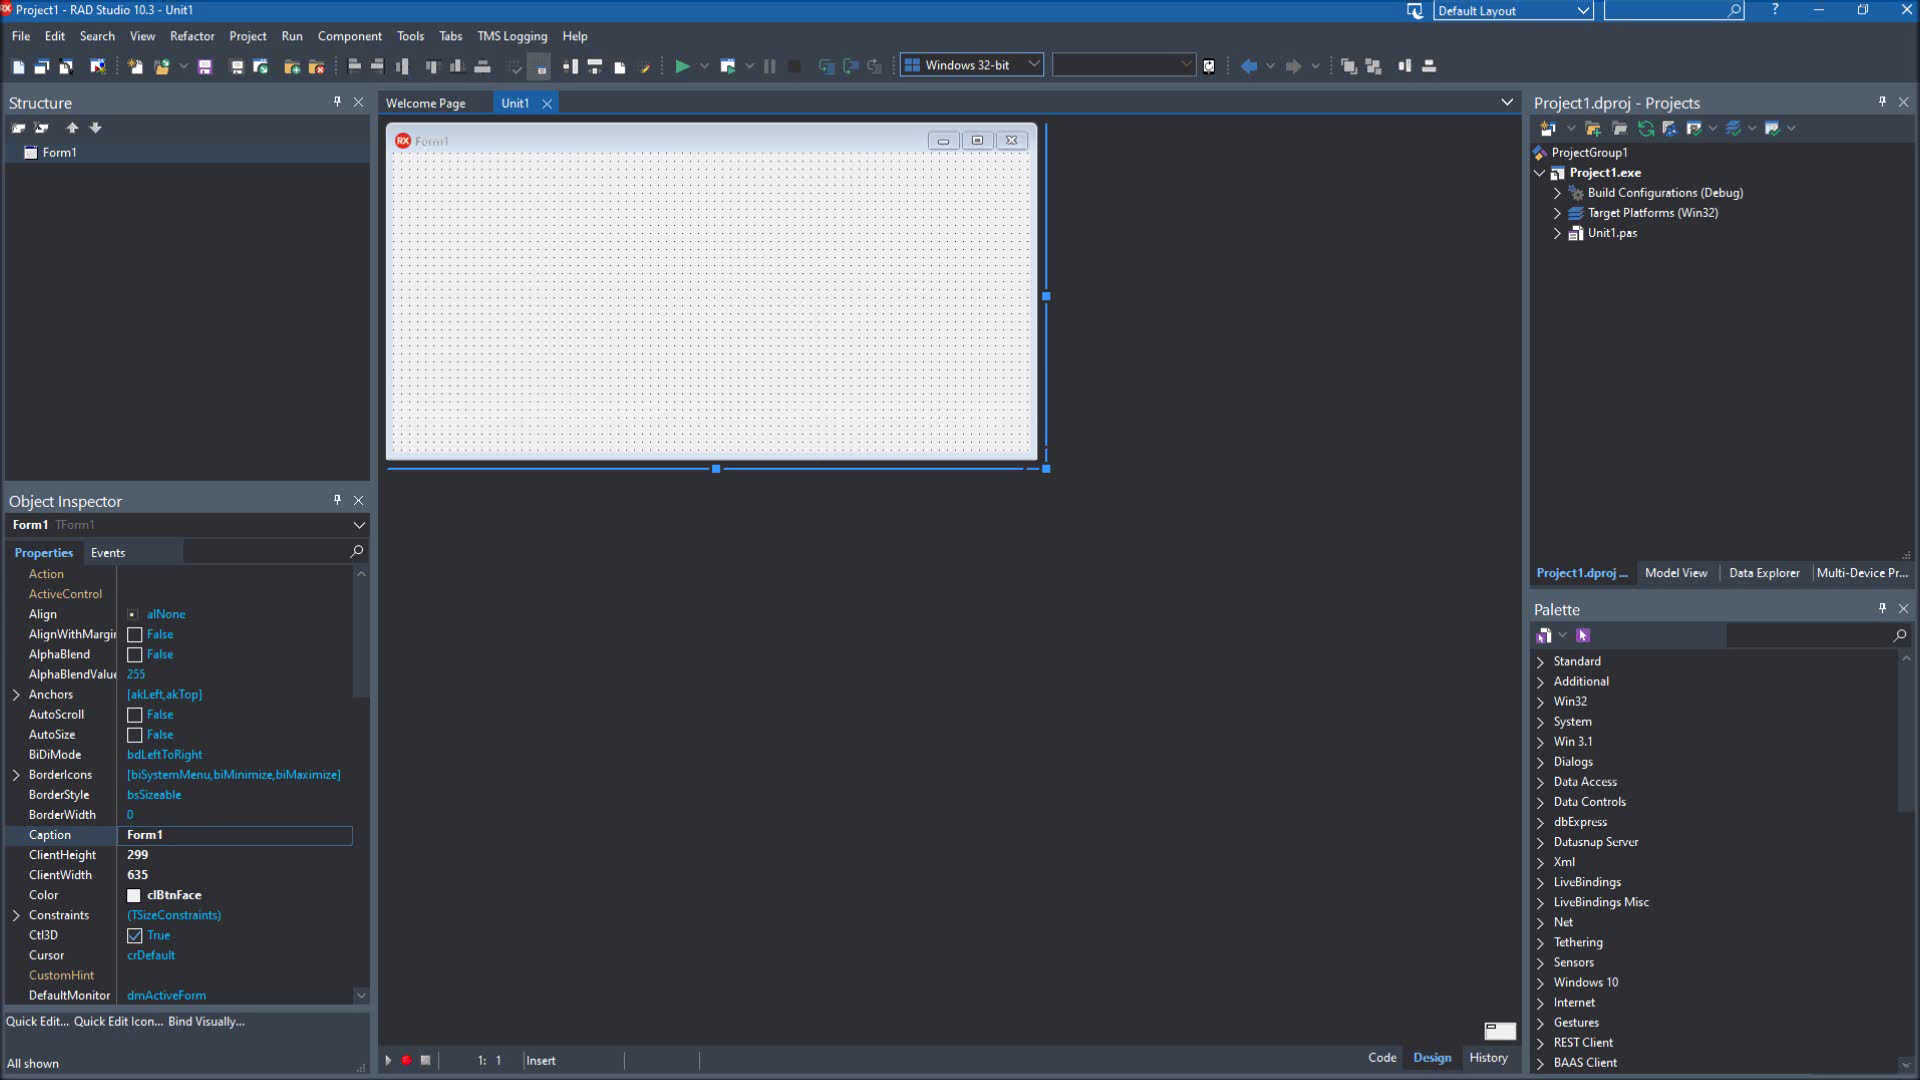Image resolution: width=1920 pixels, height=1080 pixels.
Task: Click the green Run button in toolbar
Action: point(682,66)
